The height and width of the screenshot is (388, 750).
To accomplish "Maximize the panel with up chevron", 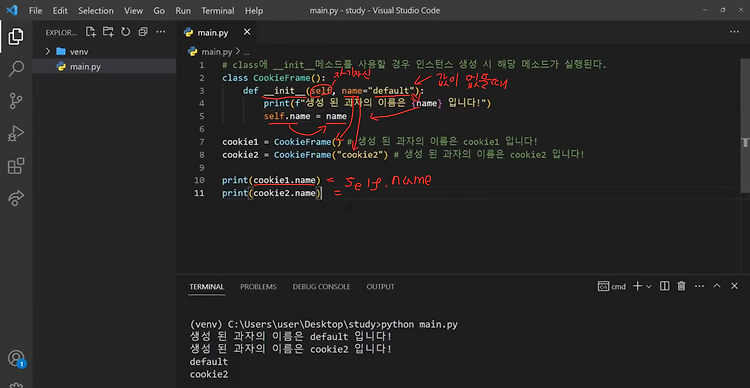I will pyautogui.click(x=717, y=286).
